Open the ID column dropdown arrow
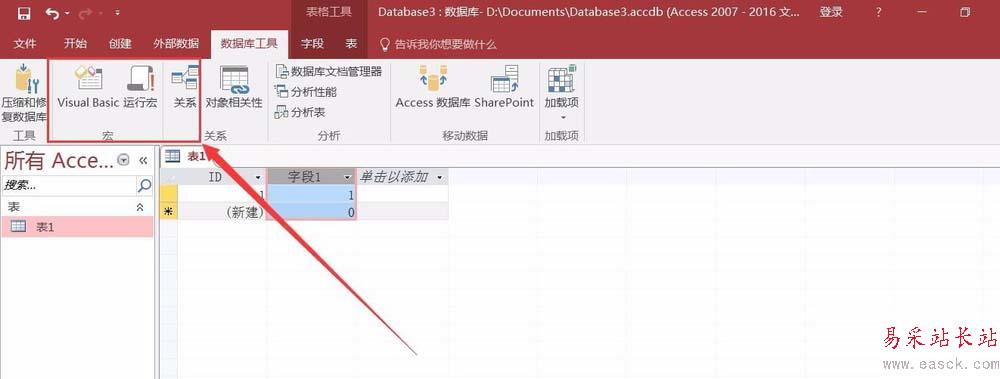 pyautogui.click(x=258, y=177)
